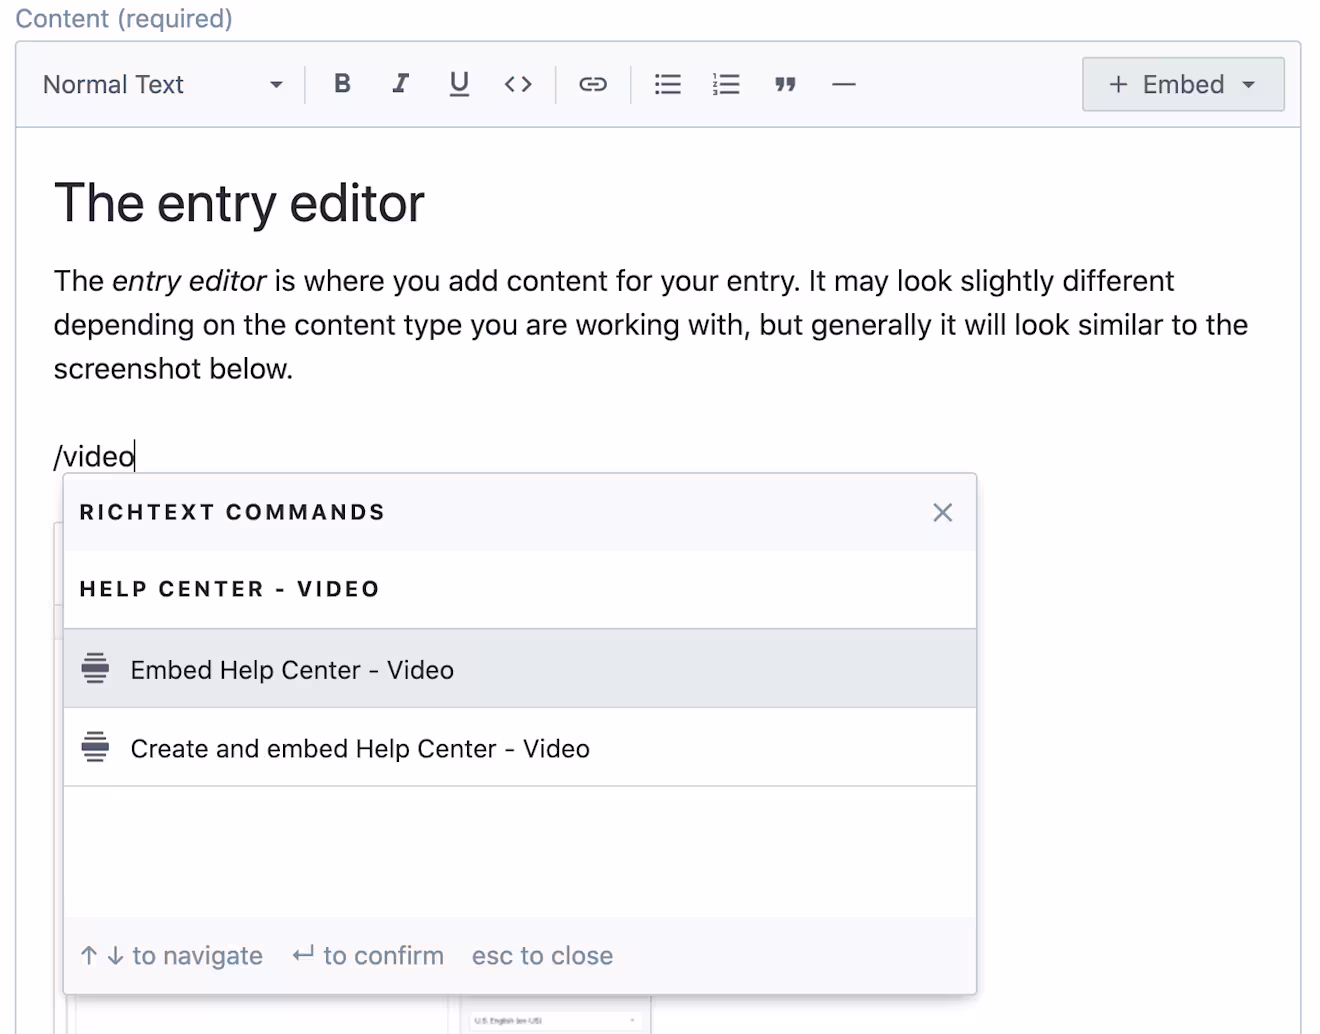Close the Richtext Commands popup
This screenshot has width=1320, height=1034.
click(x=942, y=512)
